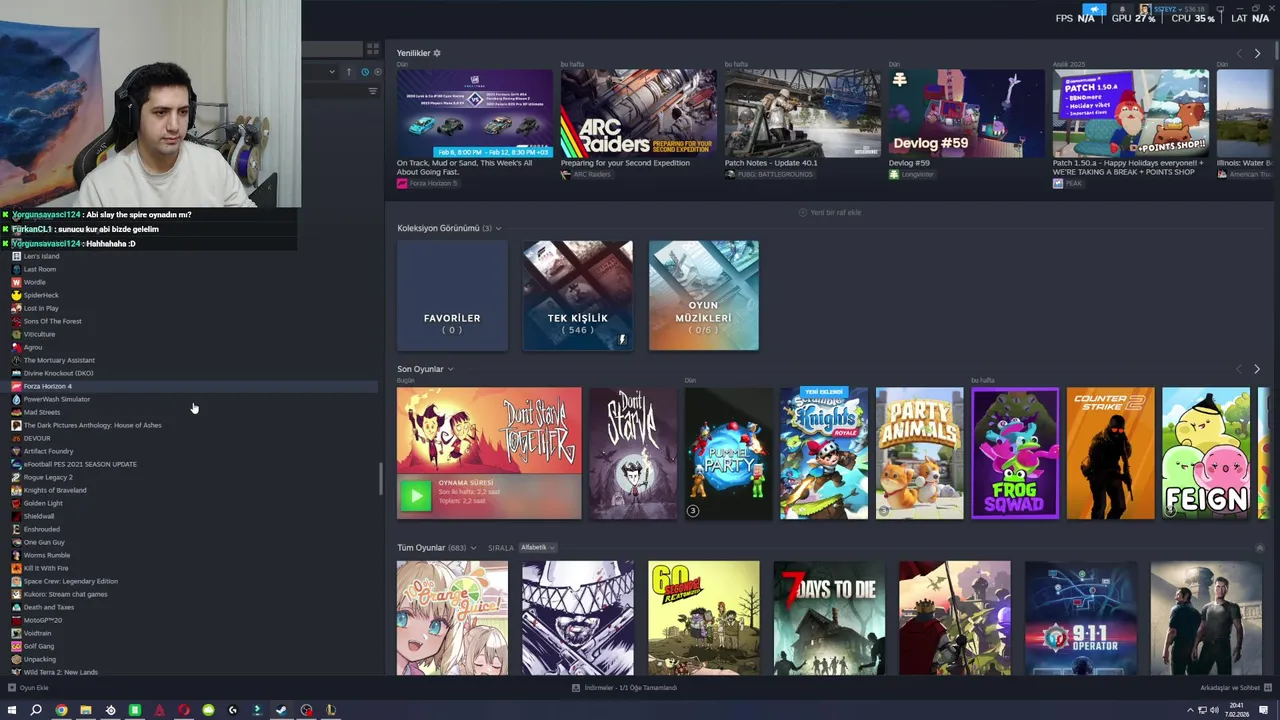Show hidden system tray icons

click(1188, 710)
